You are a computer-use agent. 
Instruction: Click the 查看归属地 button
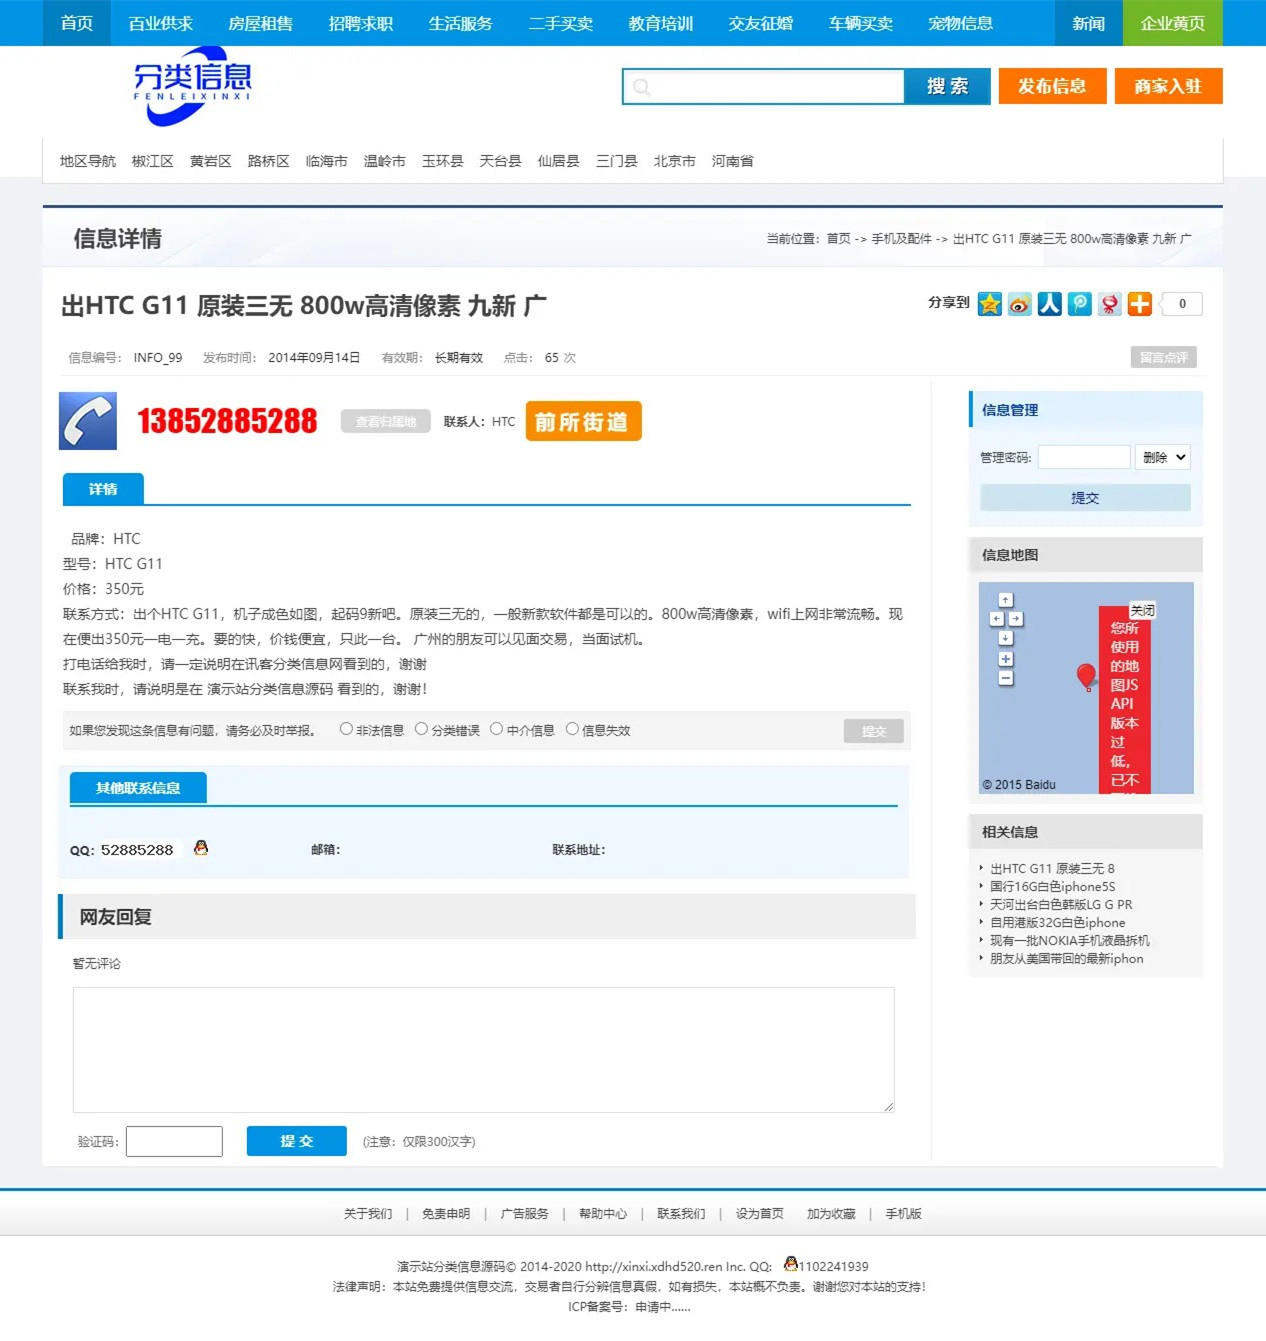[x=385, y=421]
